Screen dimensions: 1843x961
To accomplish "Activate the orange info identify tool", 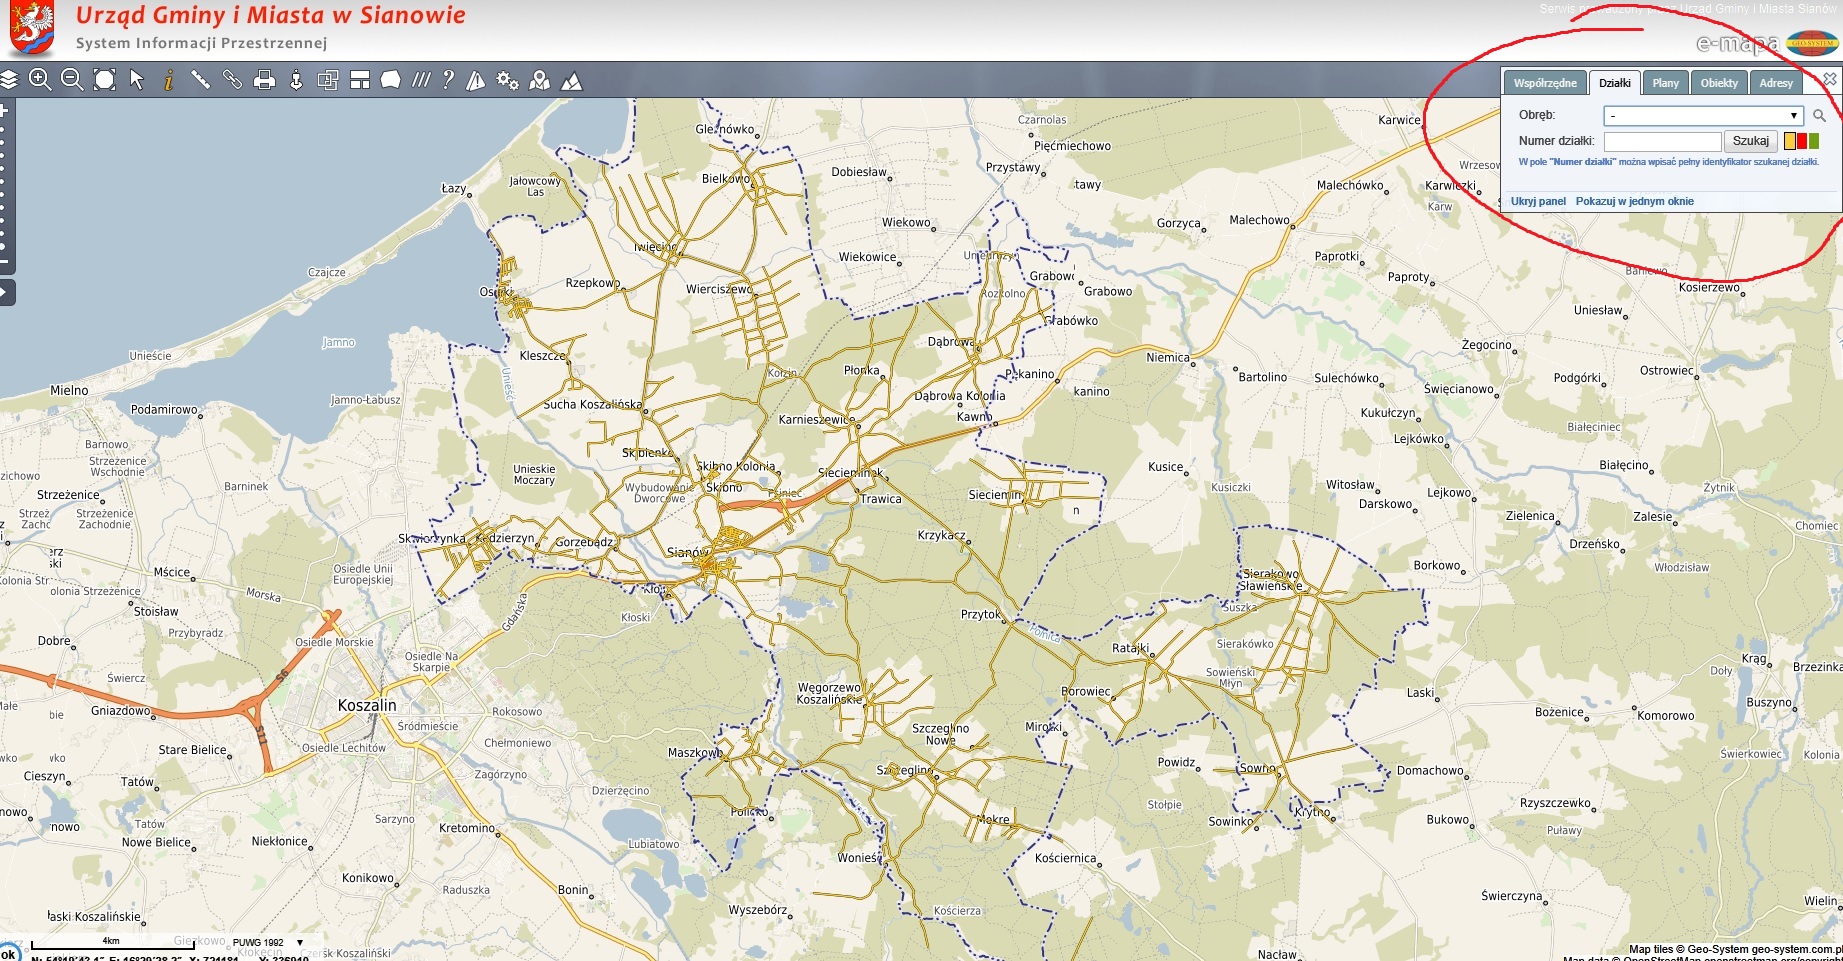I will pyautogui.click(x=168, y=80).
